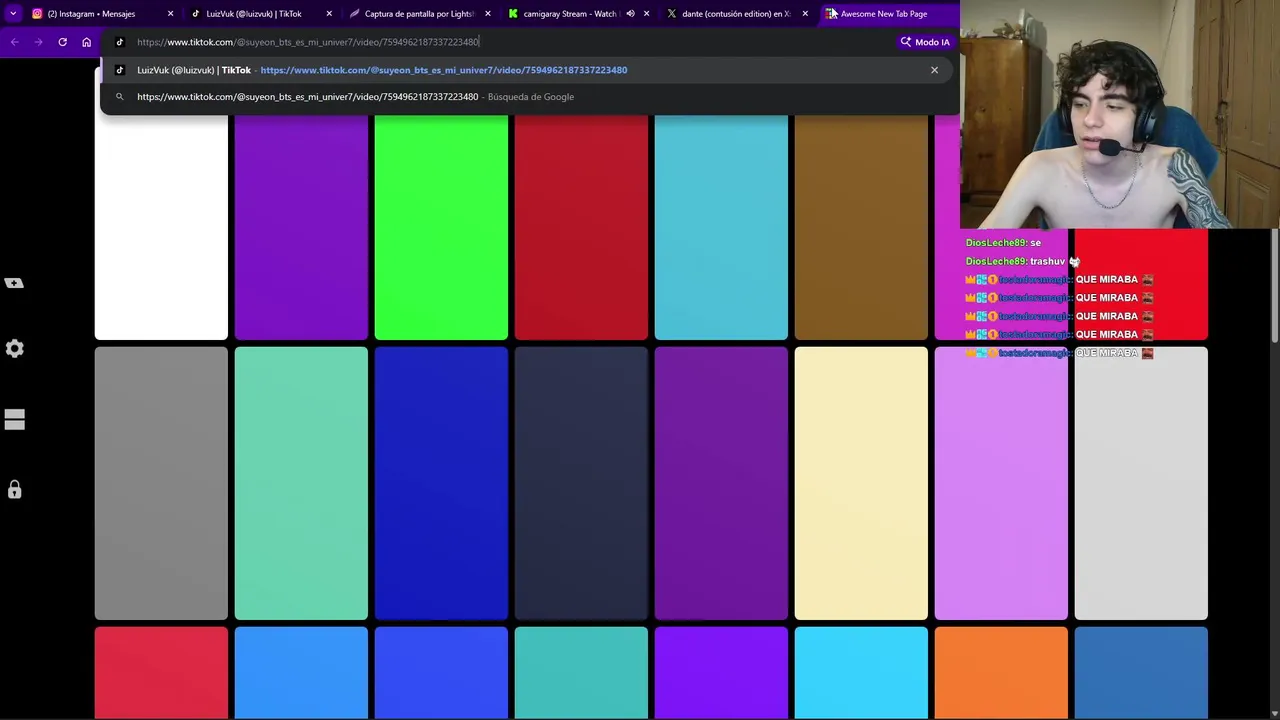Select the lilac tile
Image resolution: width=1280 pixels, height=720 pixels.
tap(1001, 483)
